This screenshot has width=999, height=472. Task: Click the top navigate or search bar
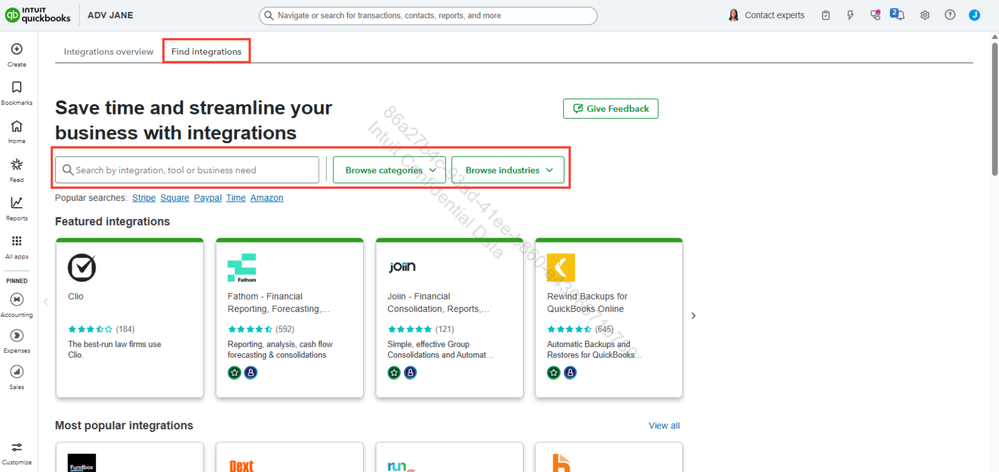pyautogui.click(x=428, y=15)
